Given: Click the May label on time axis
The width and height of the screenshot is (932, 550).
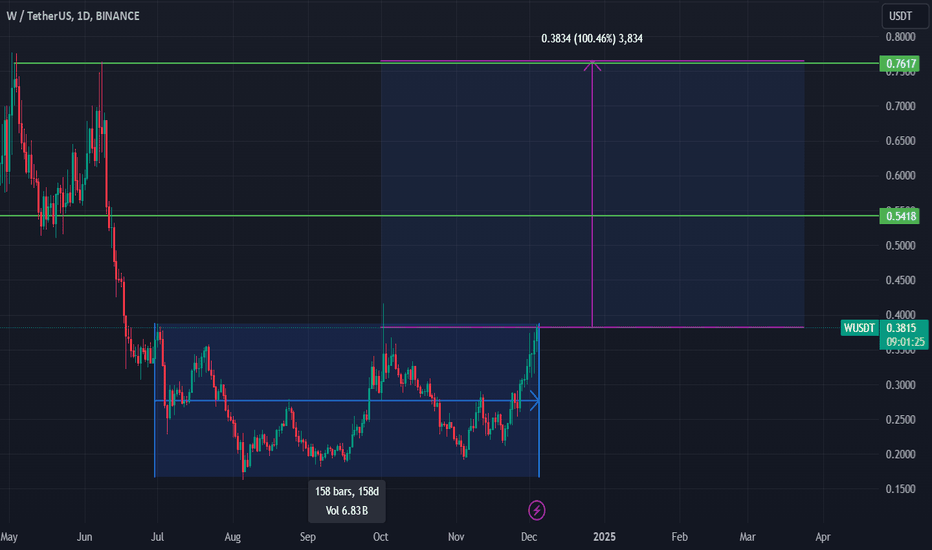Looking at the screenshot, I should point(9,537).
